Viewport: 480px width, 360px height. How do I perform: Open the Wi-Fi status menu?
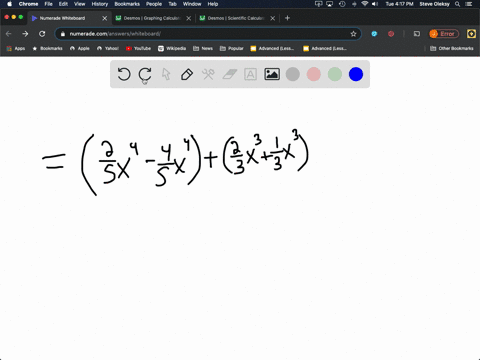click(365, 4)
